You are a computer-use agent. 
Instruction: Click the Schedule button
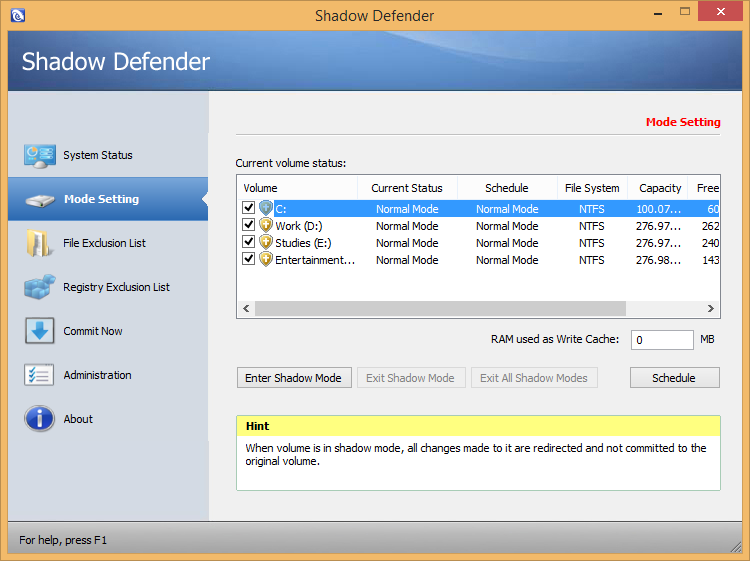click(x=674, y=378)
